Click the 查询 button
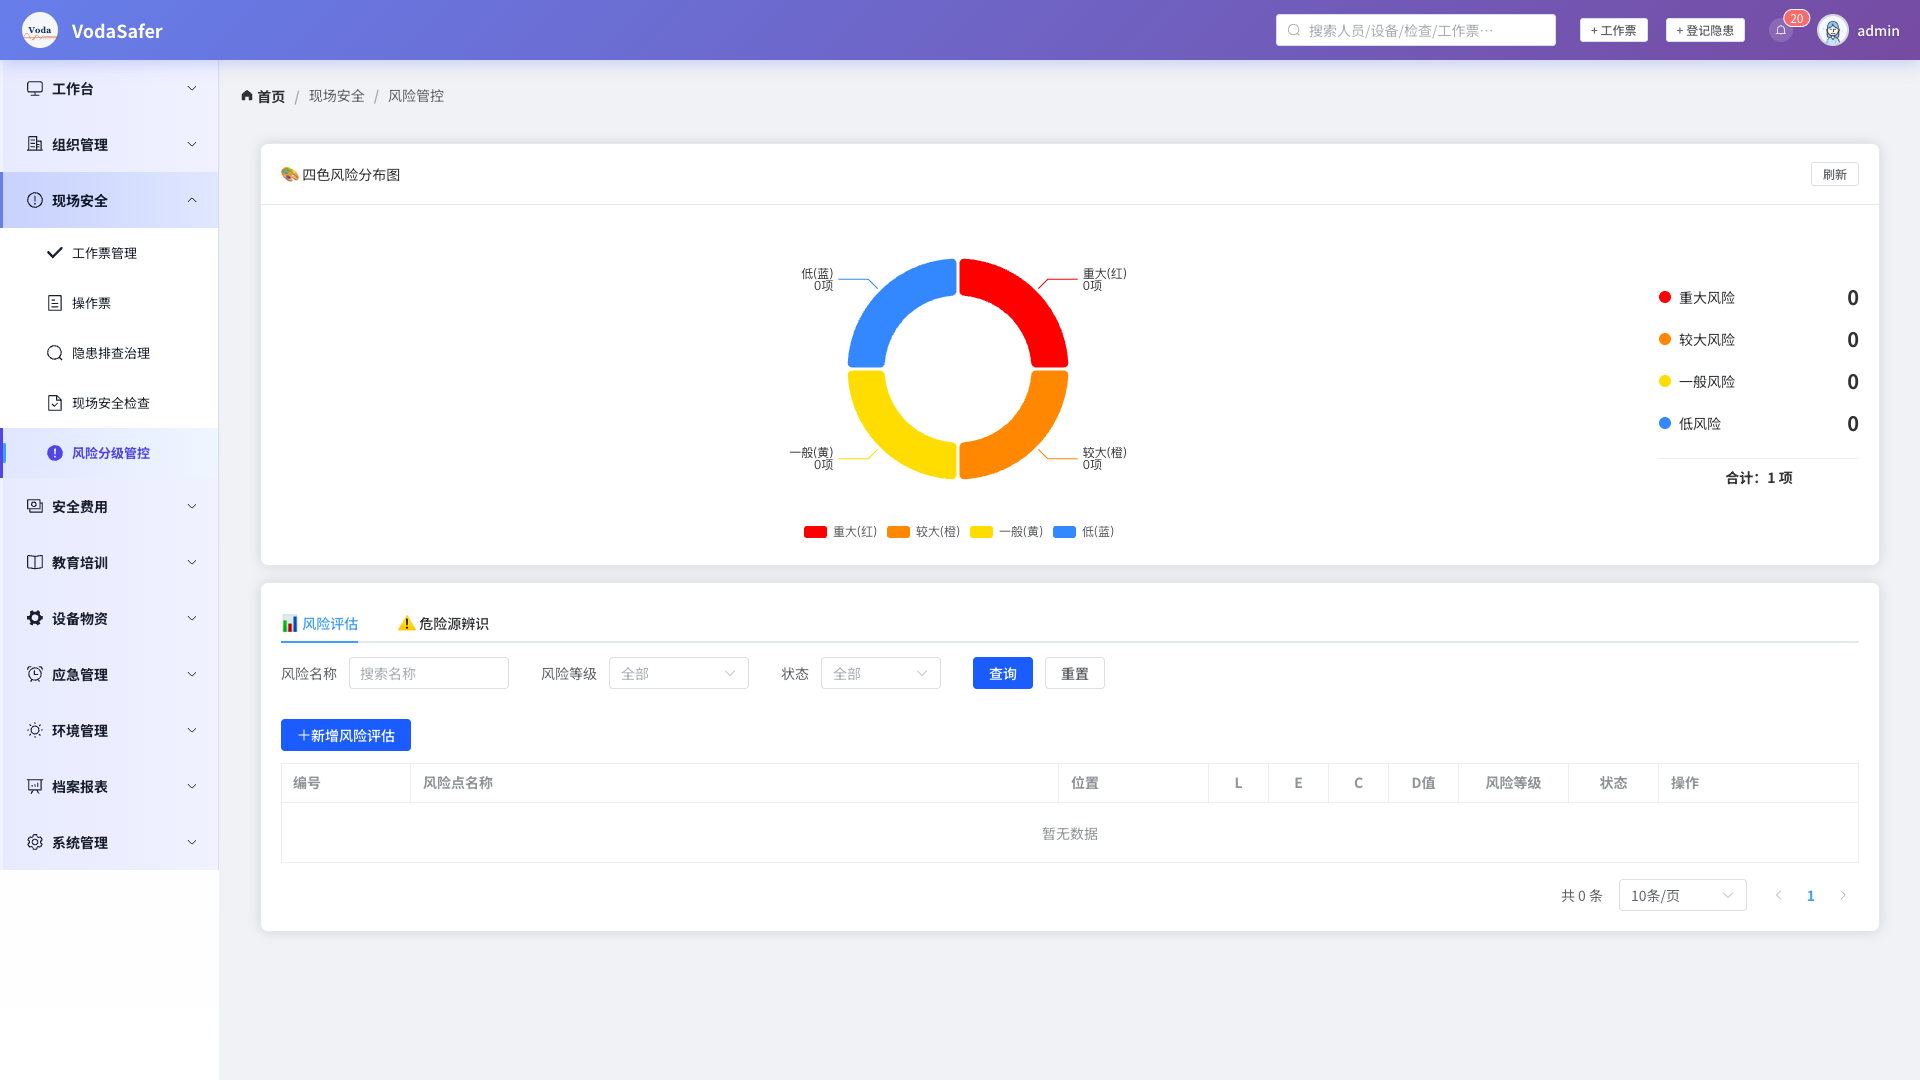The image size is (1920, 1080). coord(1003,673)
